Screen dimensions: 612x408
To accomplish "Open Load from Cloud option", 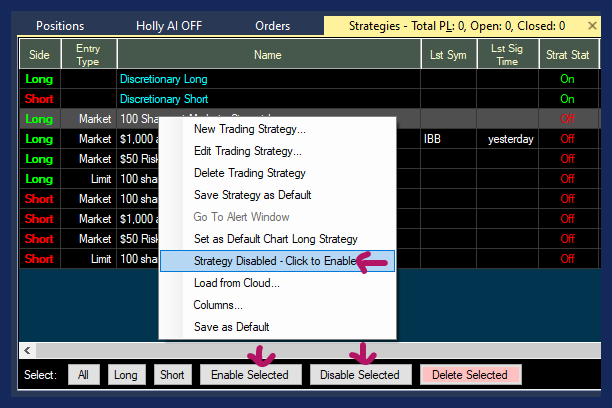I will pos(236,283).
